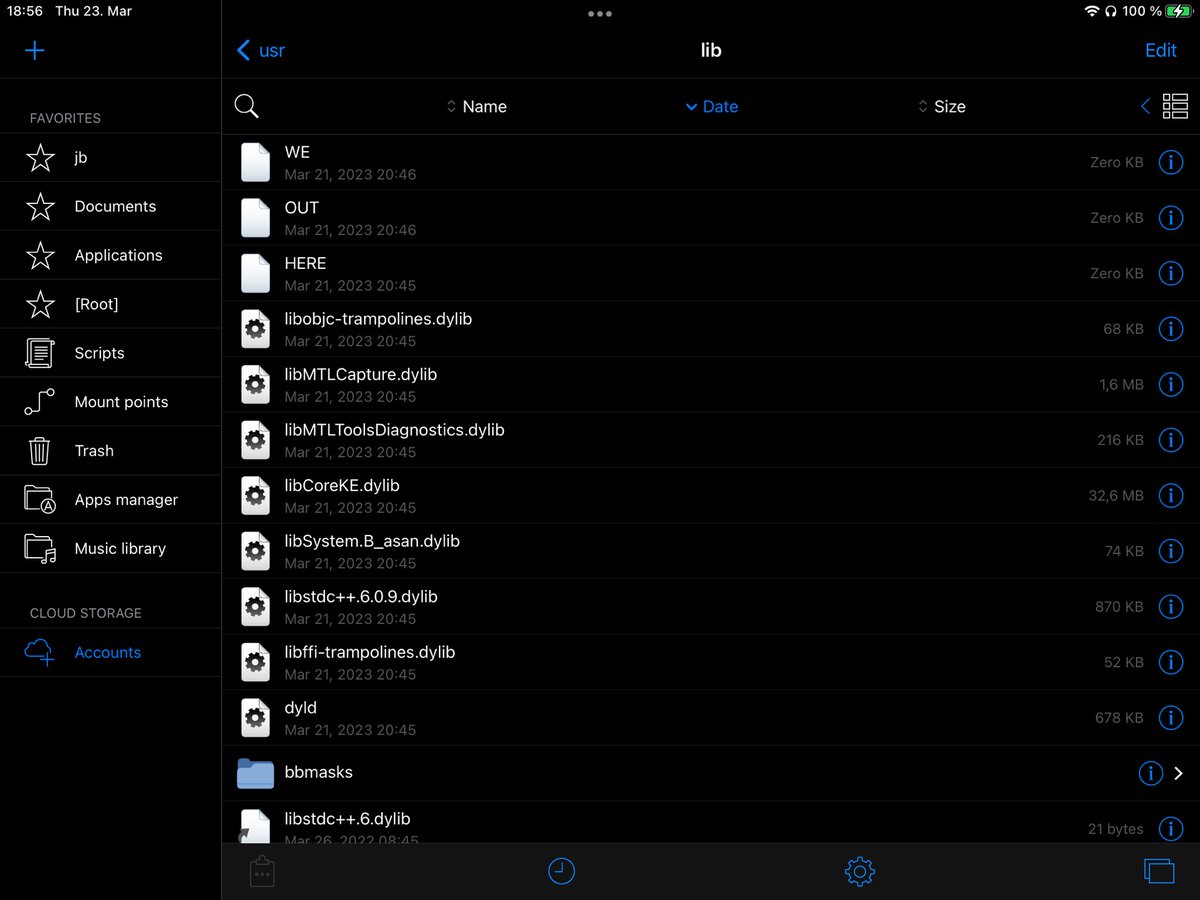This screenshot has height=900, width=1200.
Task: Tap the blank document thumbnail of WE
Action: [256, 162]
